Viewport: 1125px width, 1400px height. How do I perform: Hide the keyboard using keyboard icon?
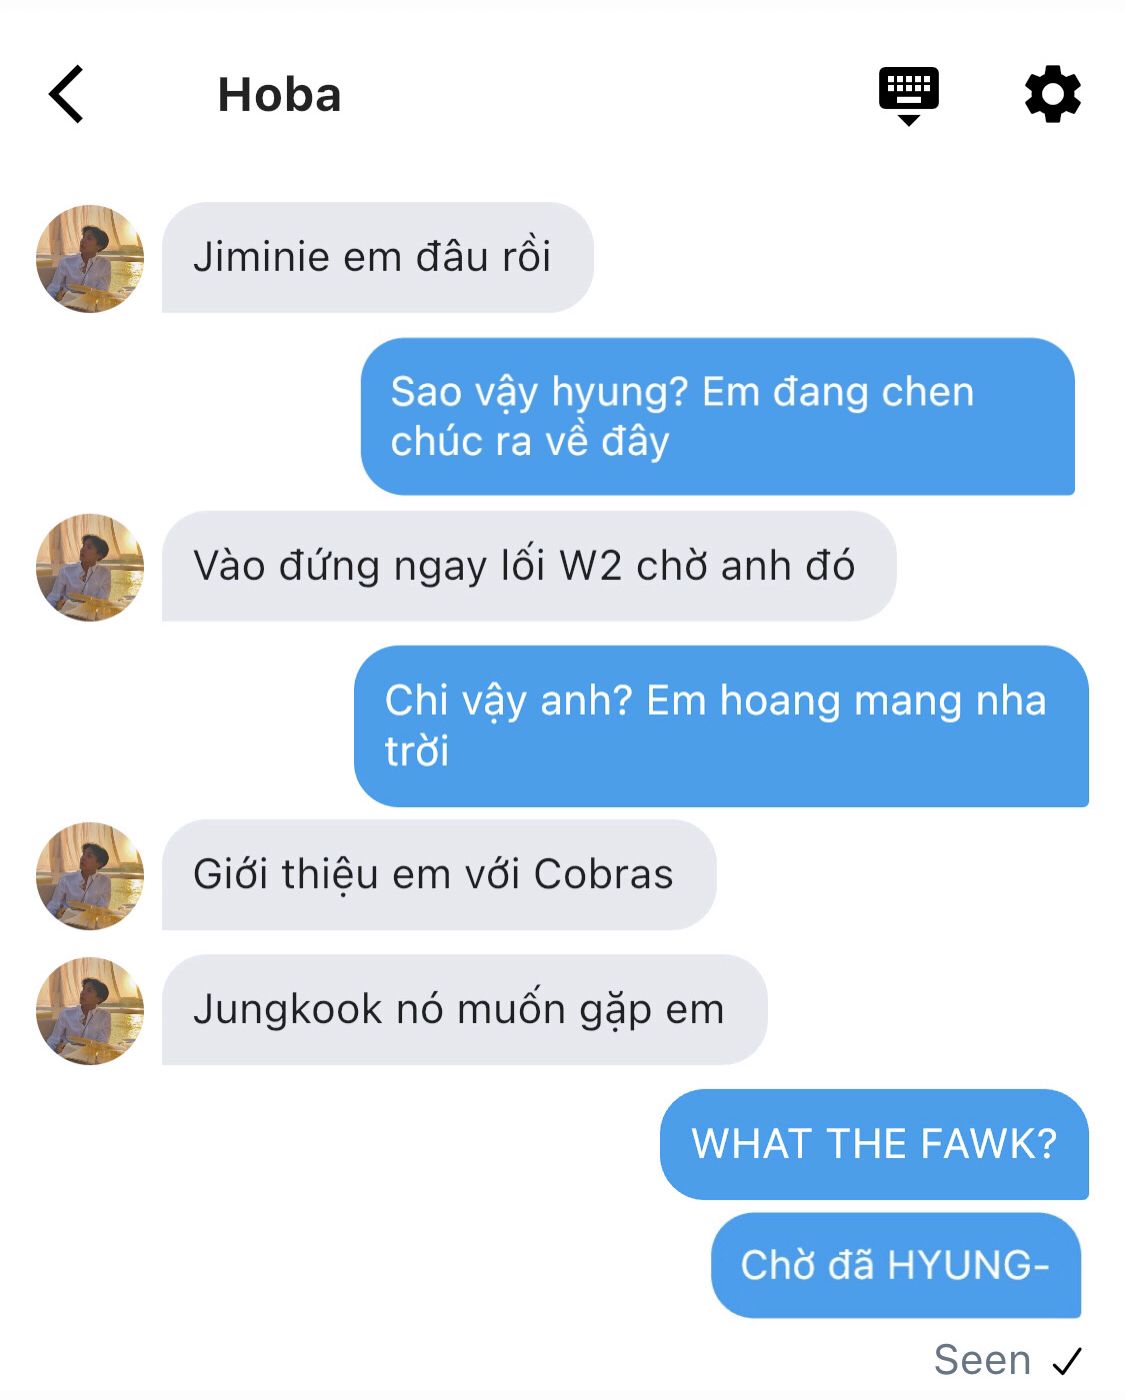pyautogui.click(x=908, y=96)
